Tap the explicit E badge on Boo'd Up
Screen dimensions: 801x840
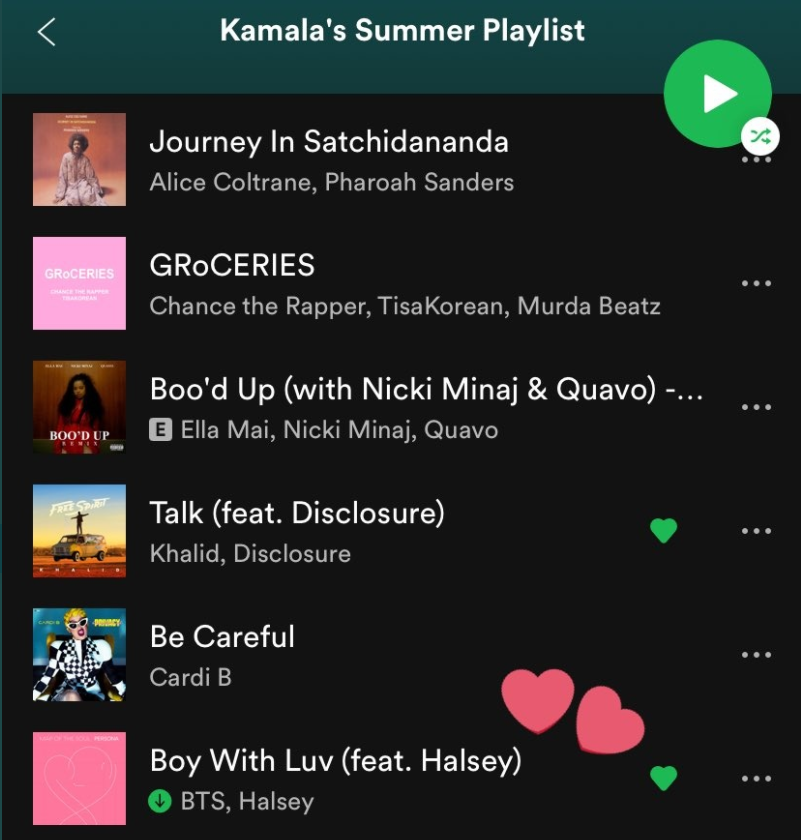coord(161,430)
